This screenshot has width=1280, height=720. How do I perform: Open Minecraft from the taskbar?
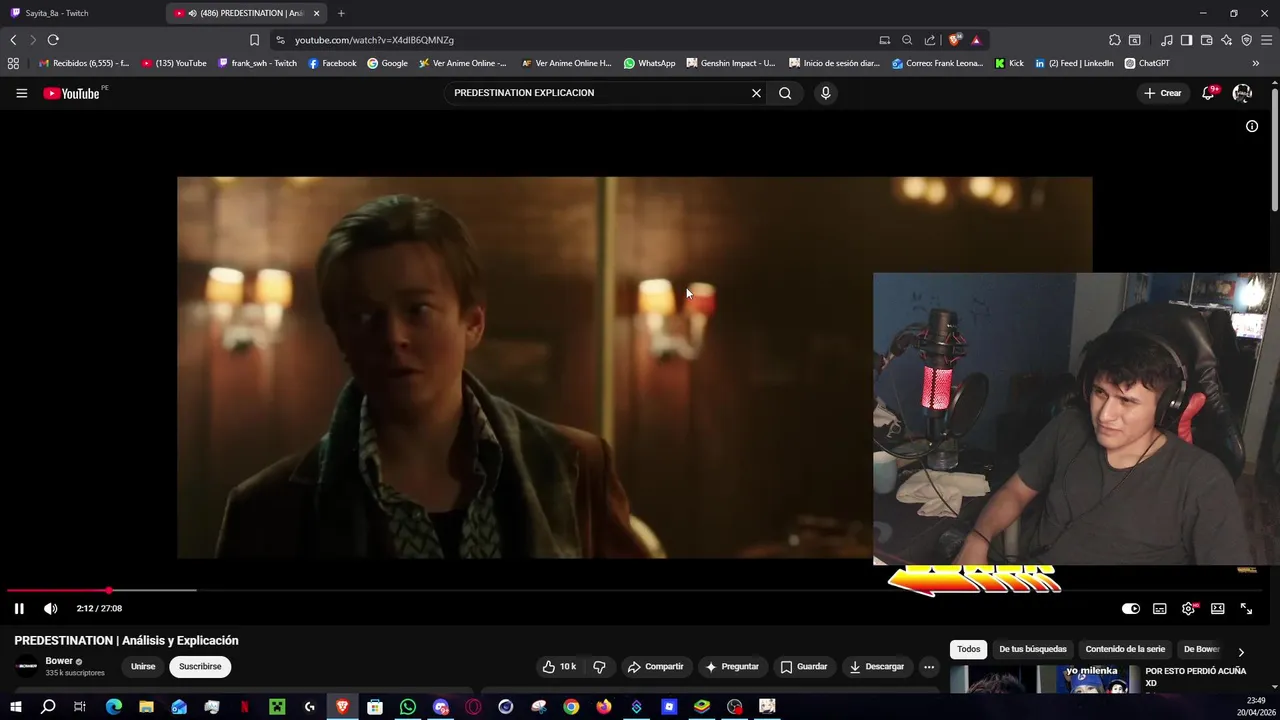(277, 707)
